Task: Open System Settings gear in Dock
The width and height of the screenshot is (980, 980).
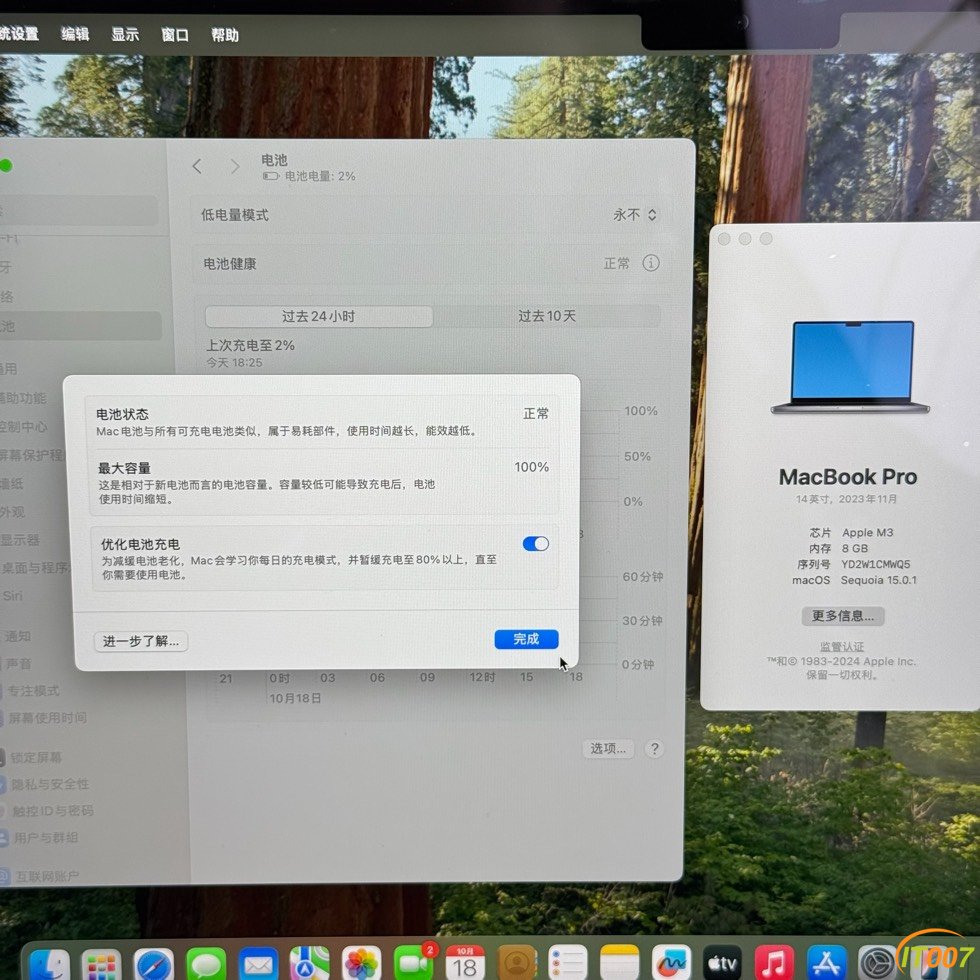Action: 878,964
